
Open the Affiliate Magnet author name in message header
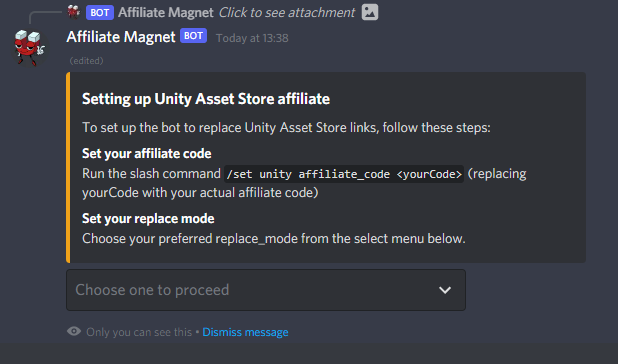tap(121, 37)
